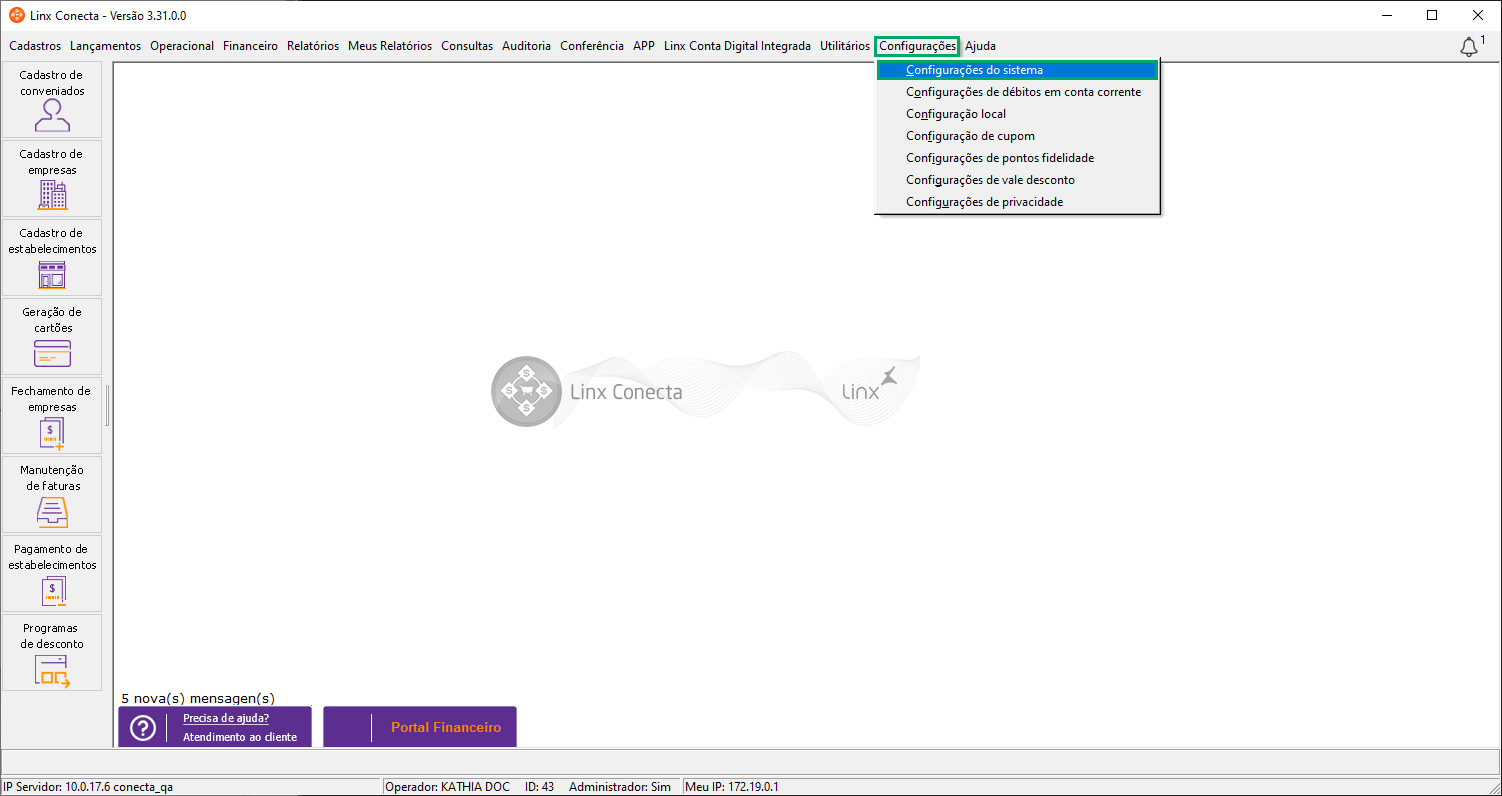Choose Configurações de débitos em conta corrente

[x=1017, y=92]
